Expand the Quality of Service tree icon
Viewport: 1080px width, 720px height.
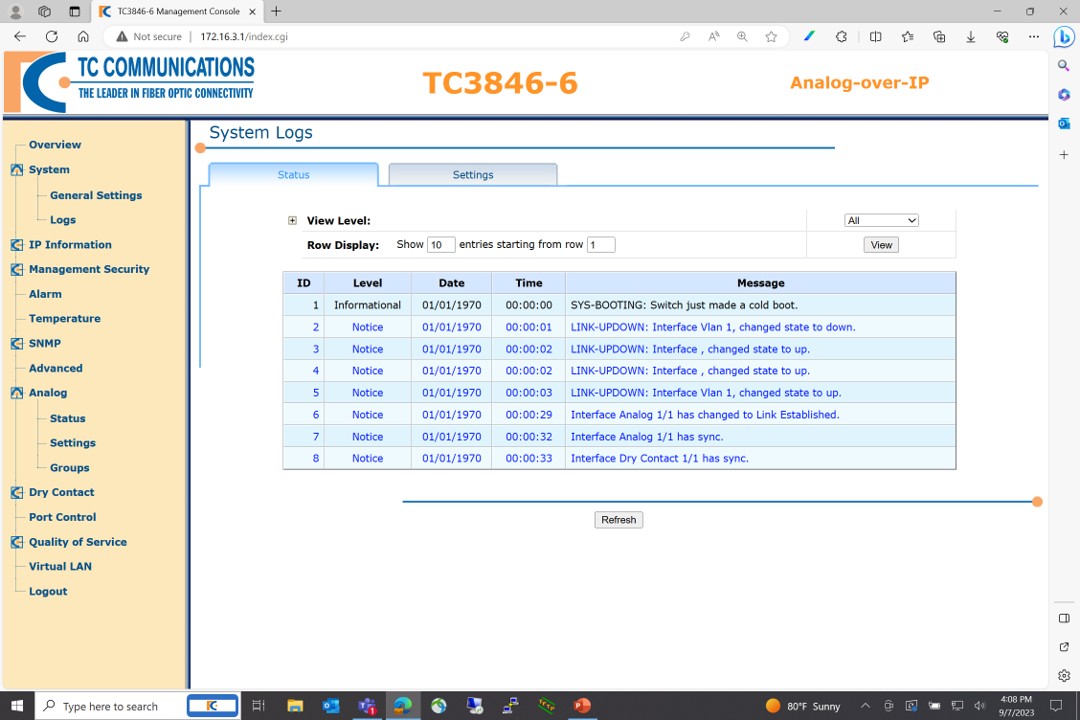pyautogui.click(x=17, y=542)
